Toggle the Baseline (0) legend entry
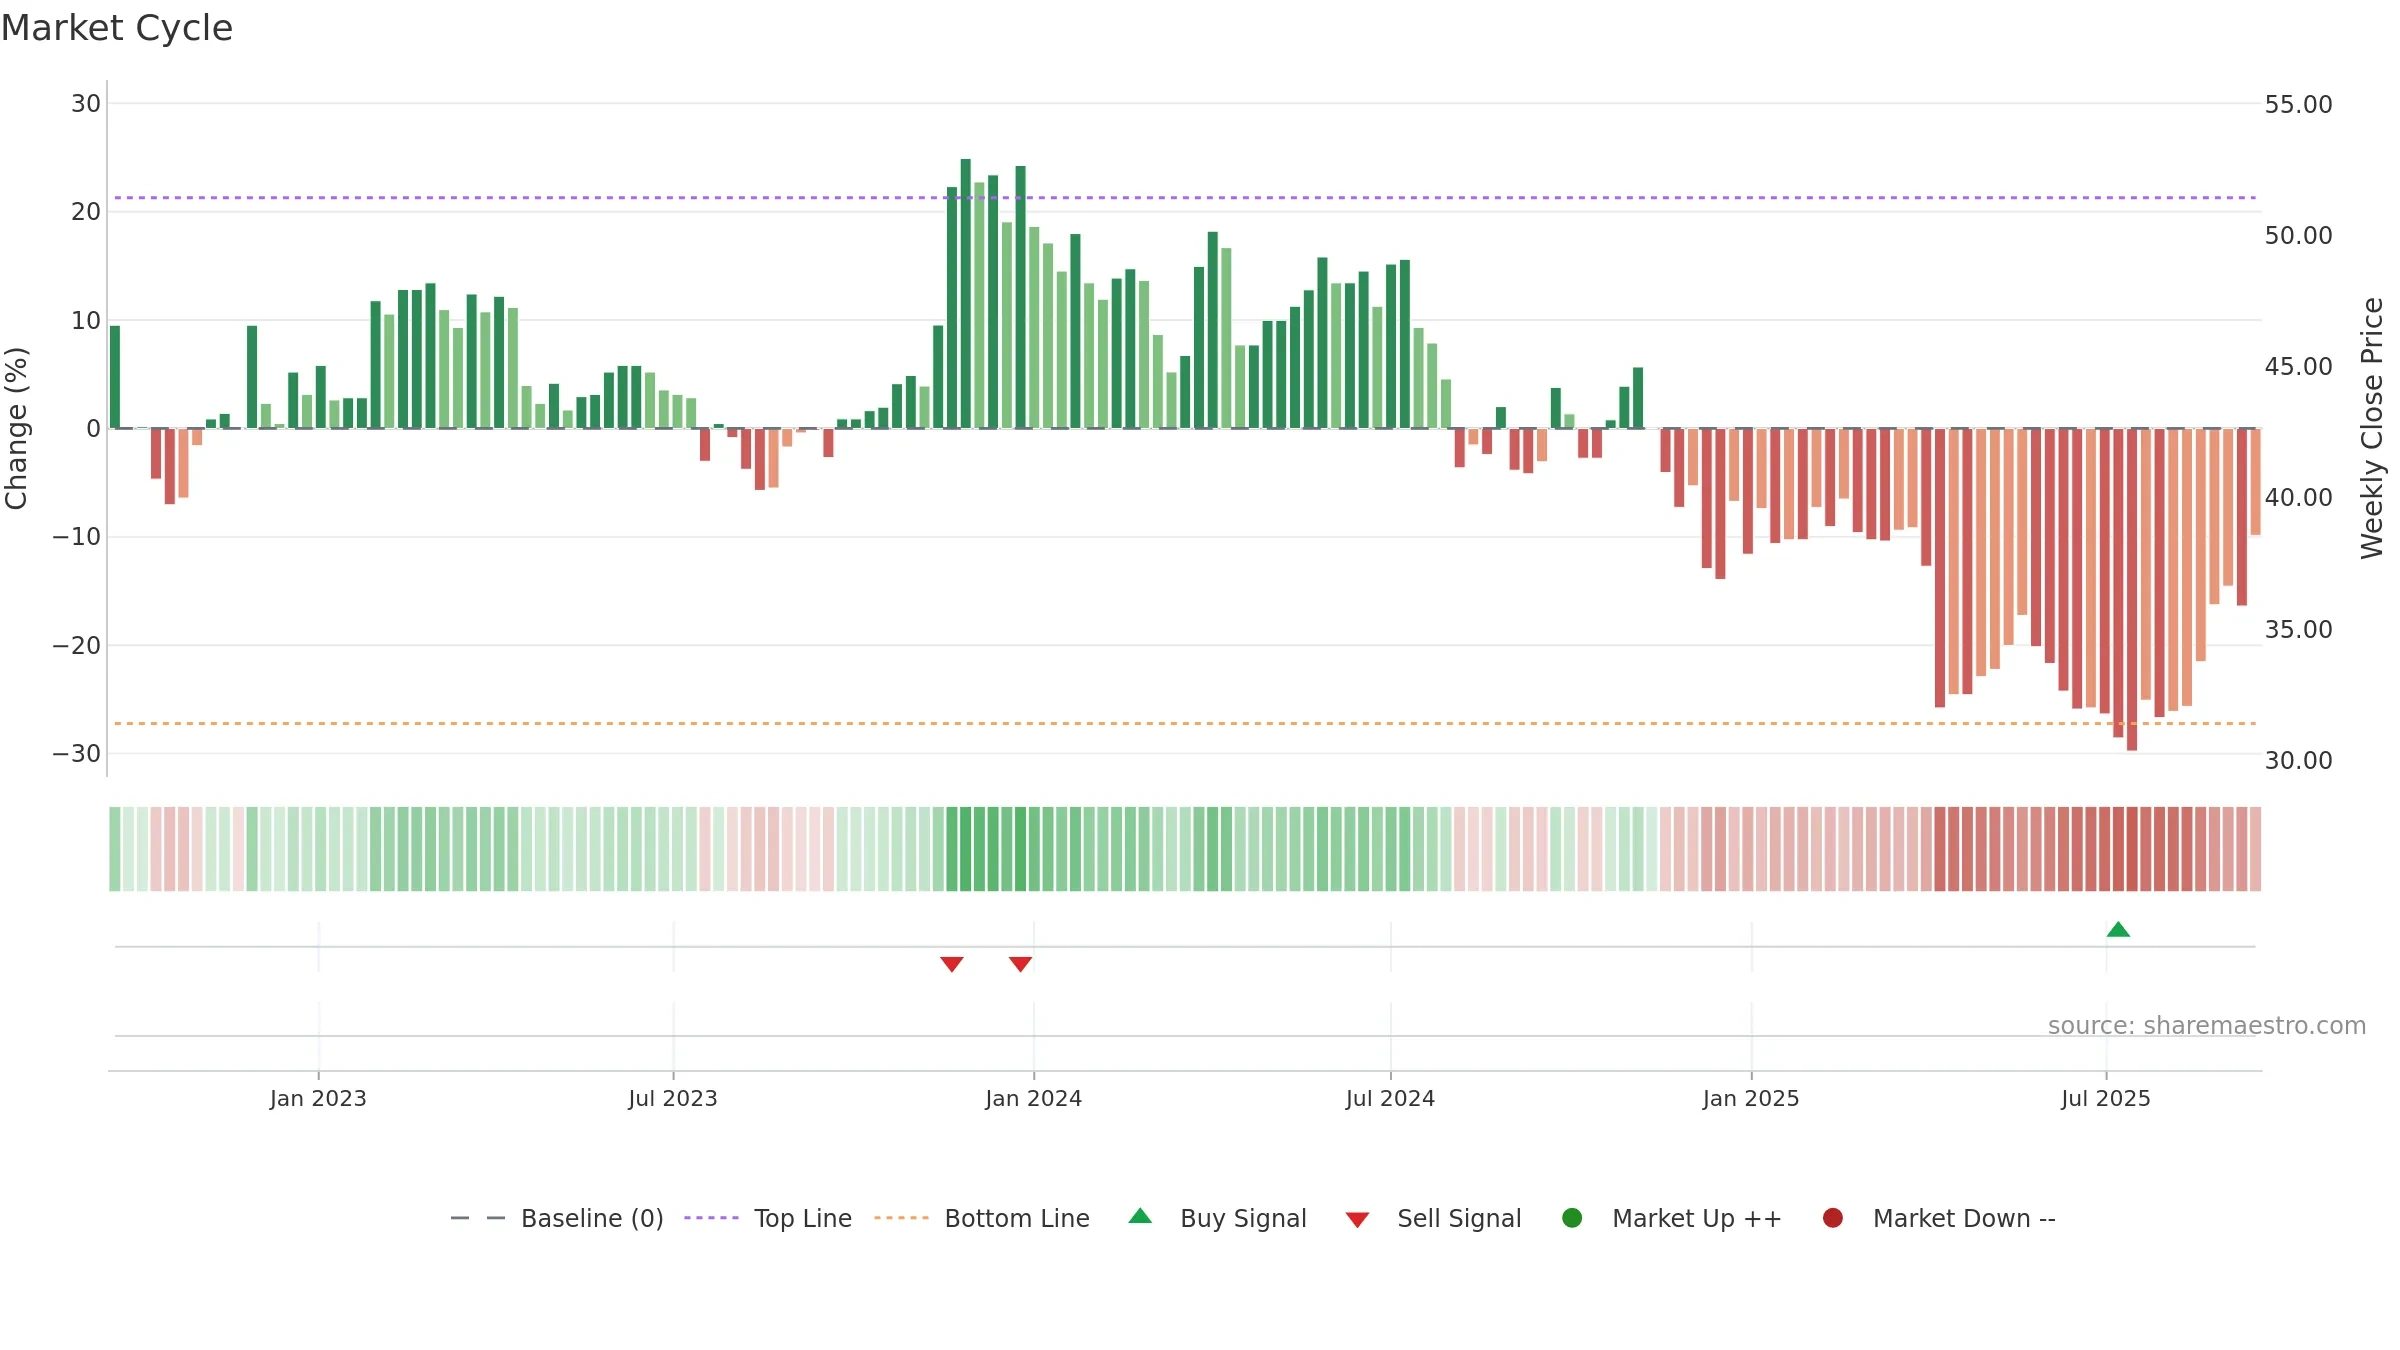2400x1350 pixels. tap(557, 1218)
